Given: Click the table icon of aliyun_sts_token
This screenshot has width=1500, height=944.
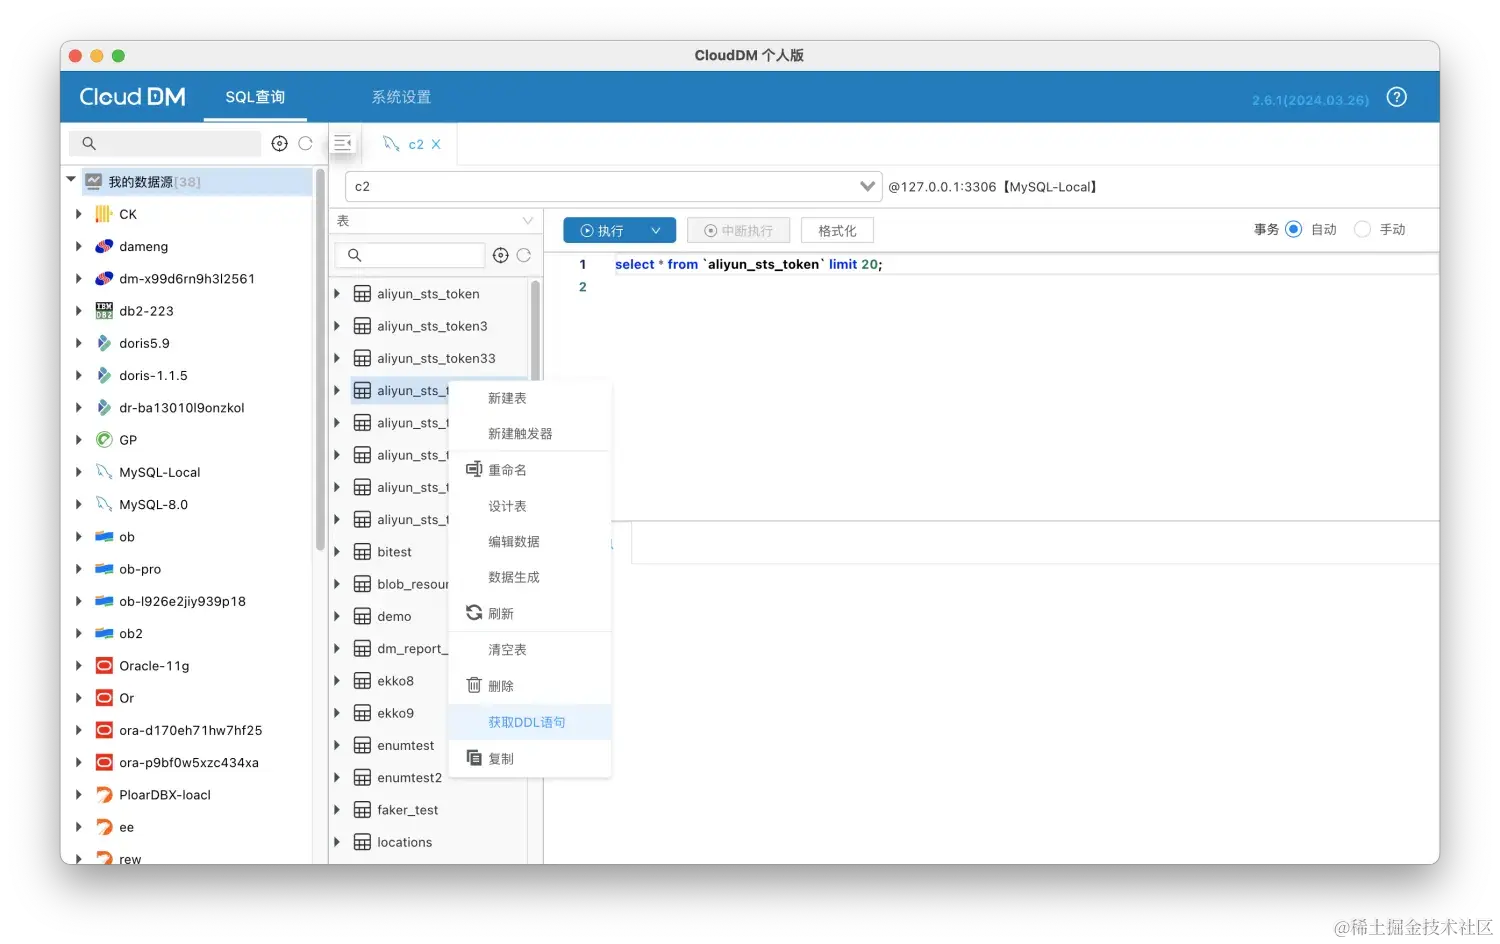Looking at the screenshot, I should 362,294.
